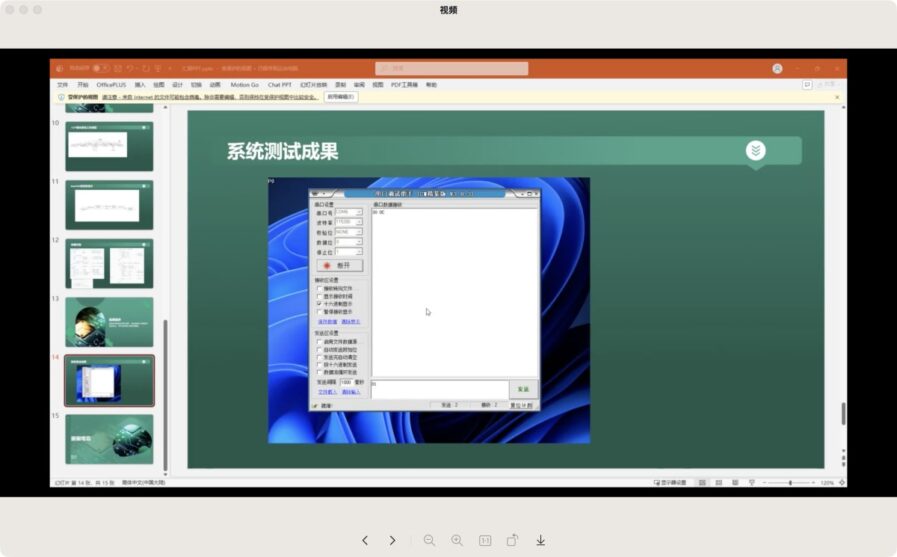Click the zoom out magnifier icon
Screen dimensions: 897x557
coord(429,540)
